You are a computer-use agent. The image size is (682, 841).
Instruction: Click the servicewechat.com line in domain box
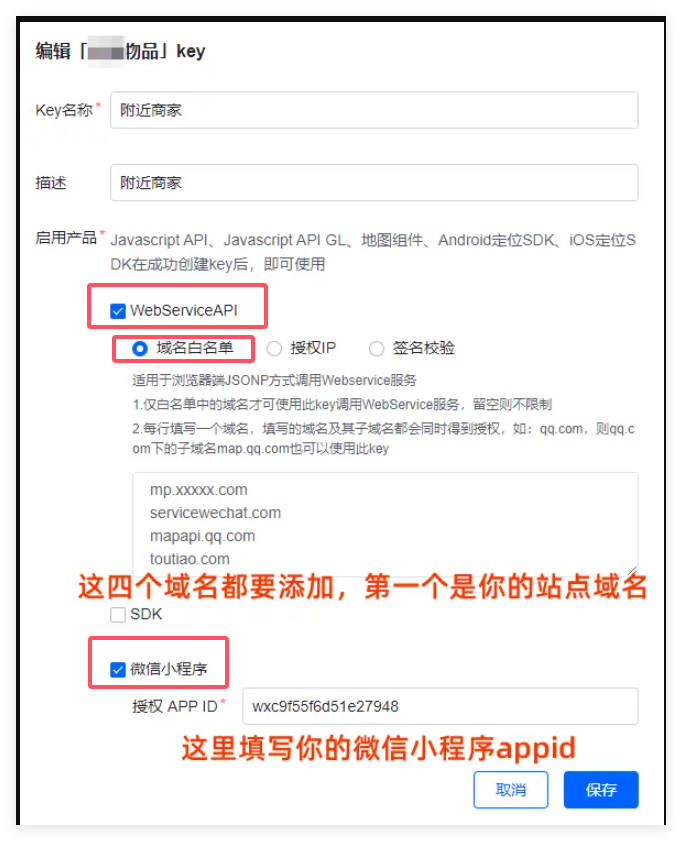point(215,513)
